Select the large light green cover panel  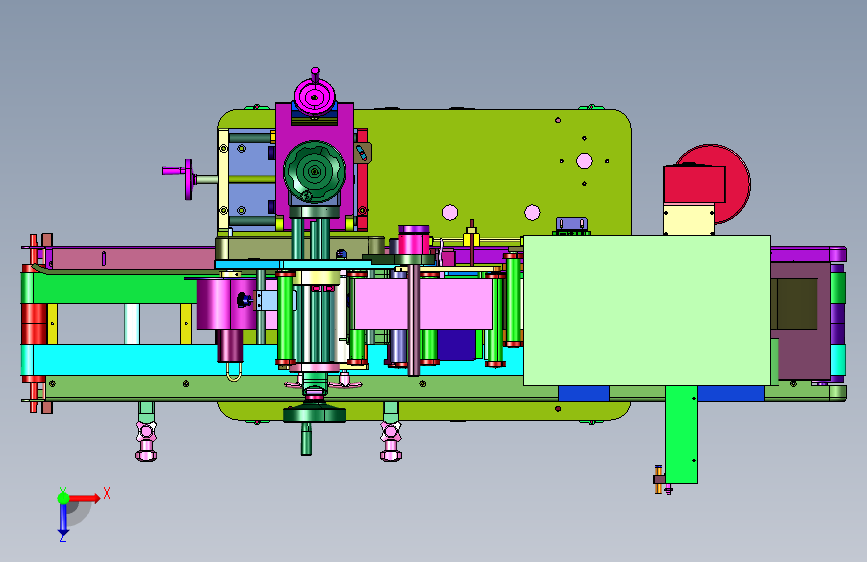647,310
